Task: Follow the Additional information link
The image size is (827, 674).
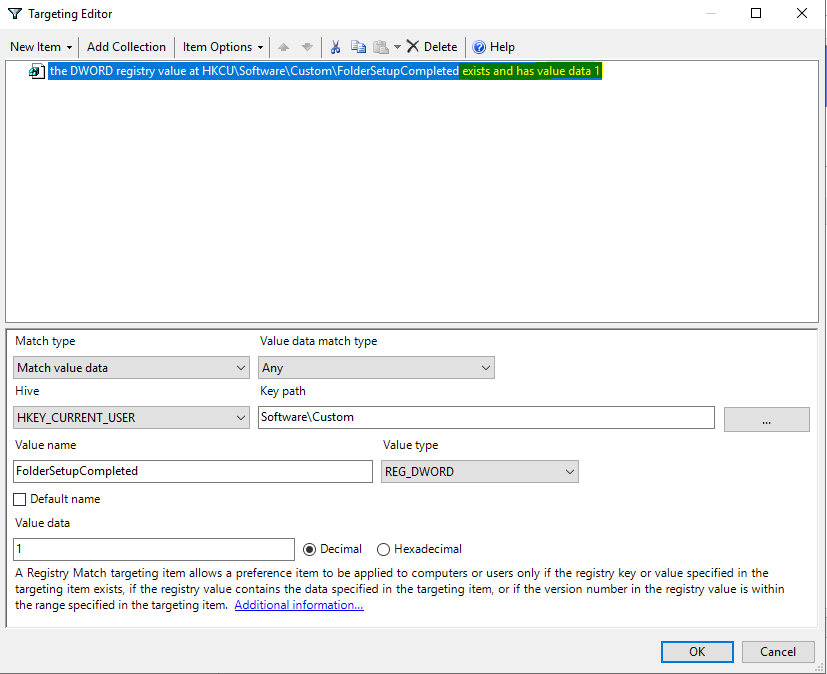Action: tap(299, 605)
